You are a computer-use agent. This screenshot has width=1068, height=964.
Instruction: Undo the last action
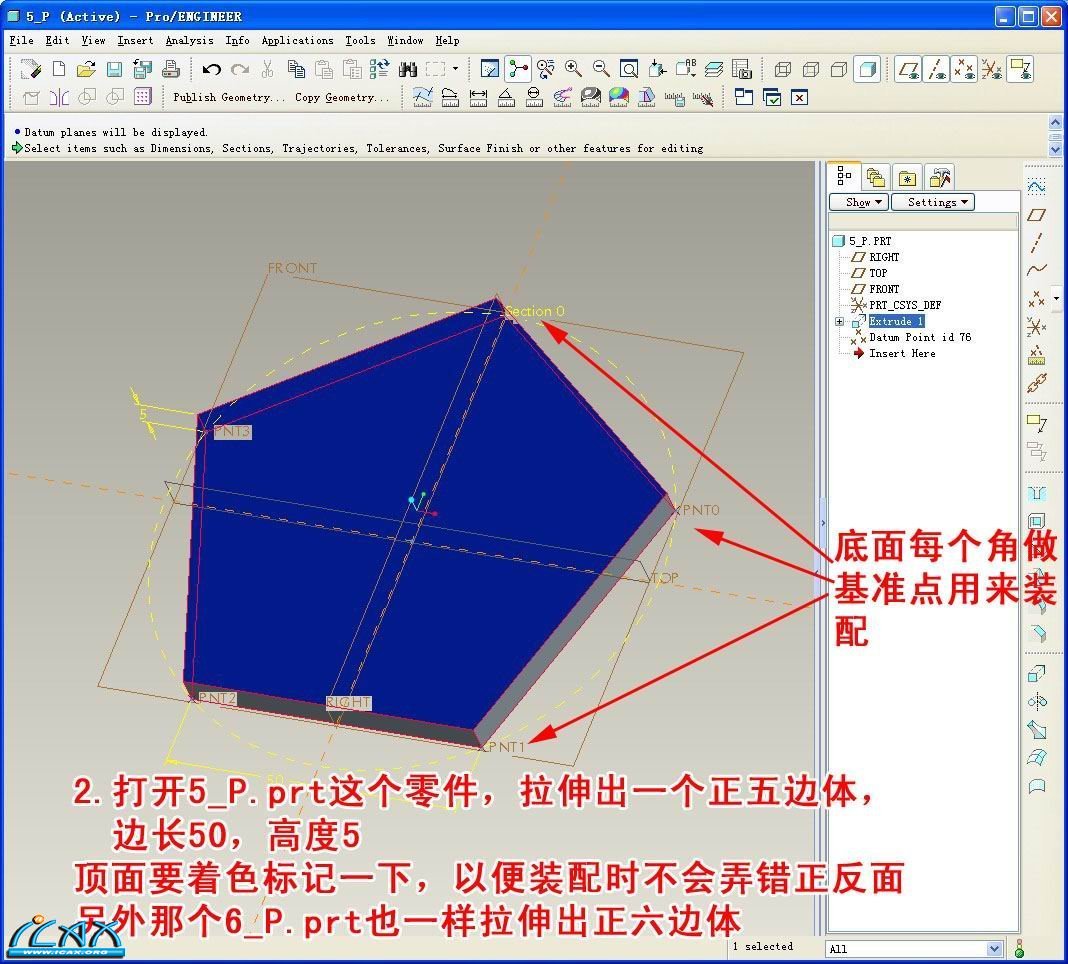pyautogui.click(x=212, y=69)
